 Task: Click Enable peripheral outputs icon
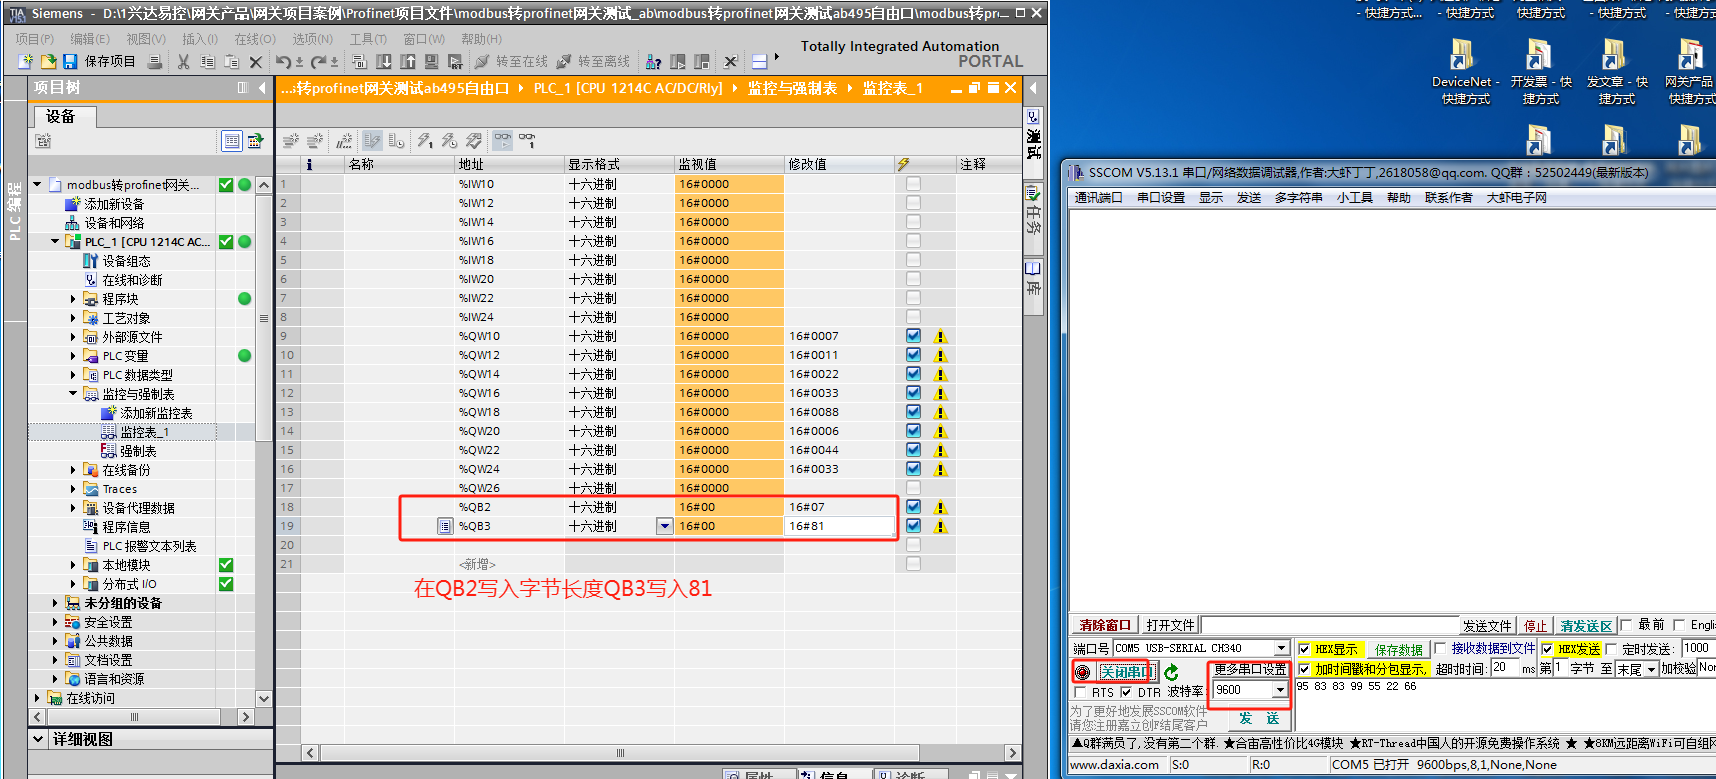(474, 141)
